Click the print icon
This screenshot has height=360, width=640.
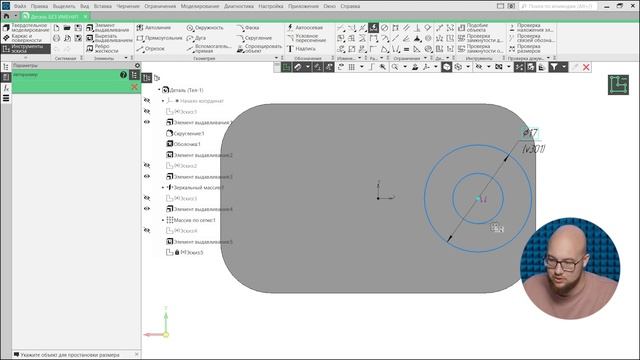click(56, 38)
